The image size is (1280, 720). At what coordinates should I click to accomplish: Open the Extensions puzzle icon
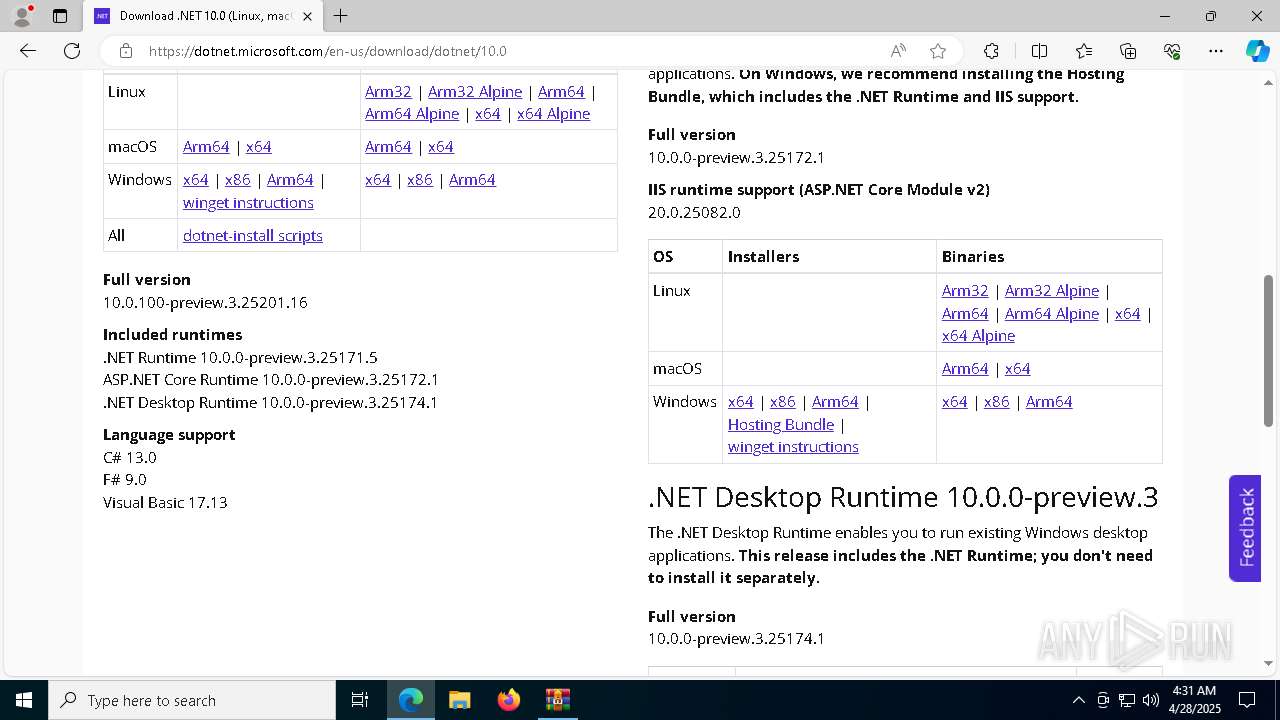tap(991, 51)
